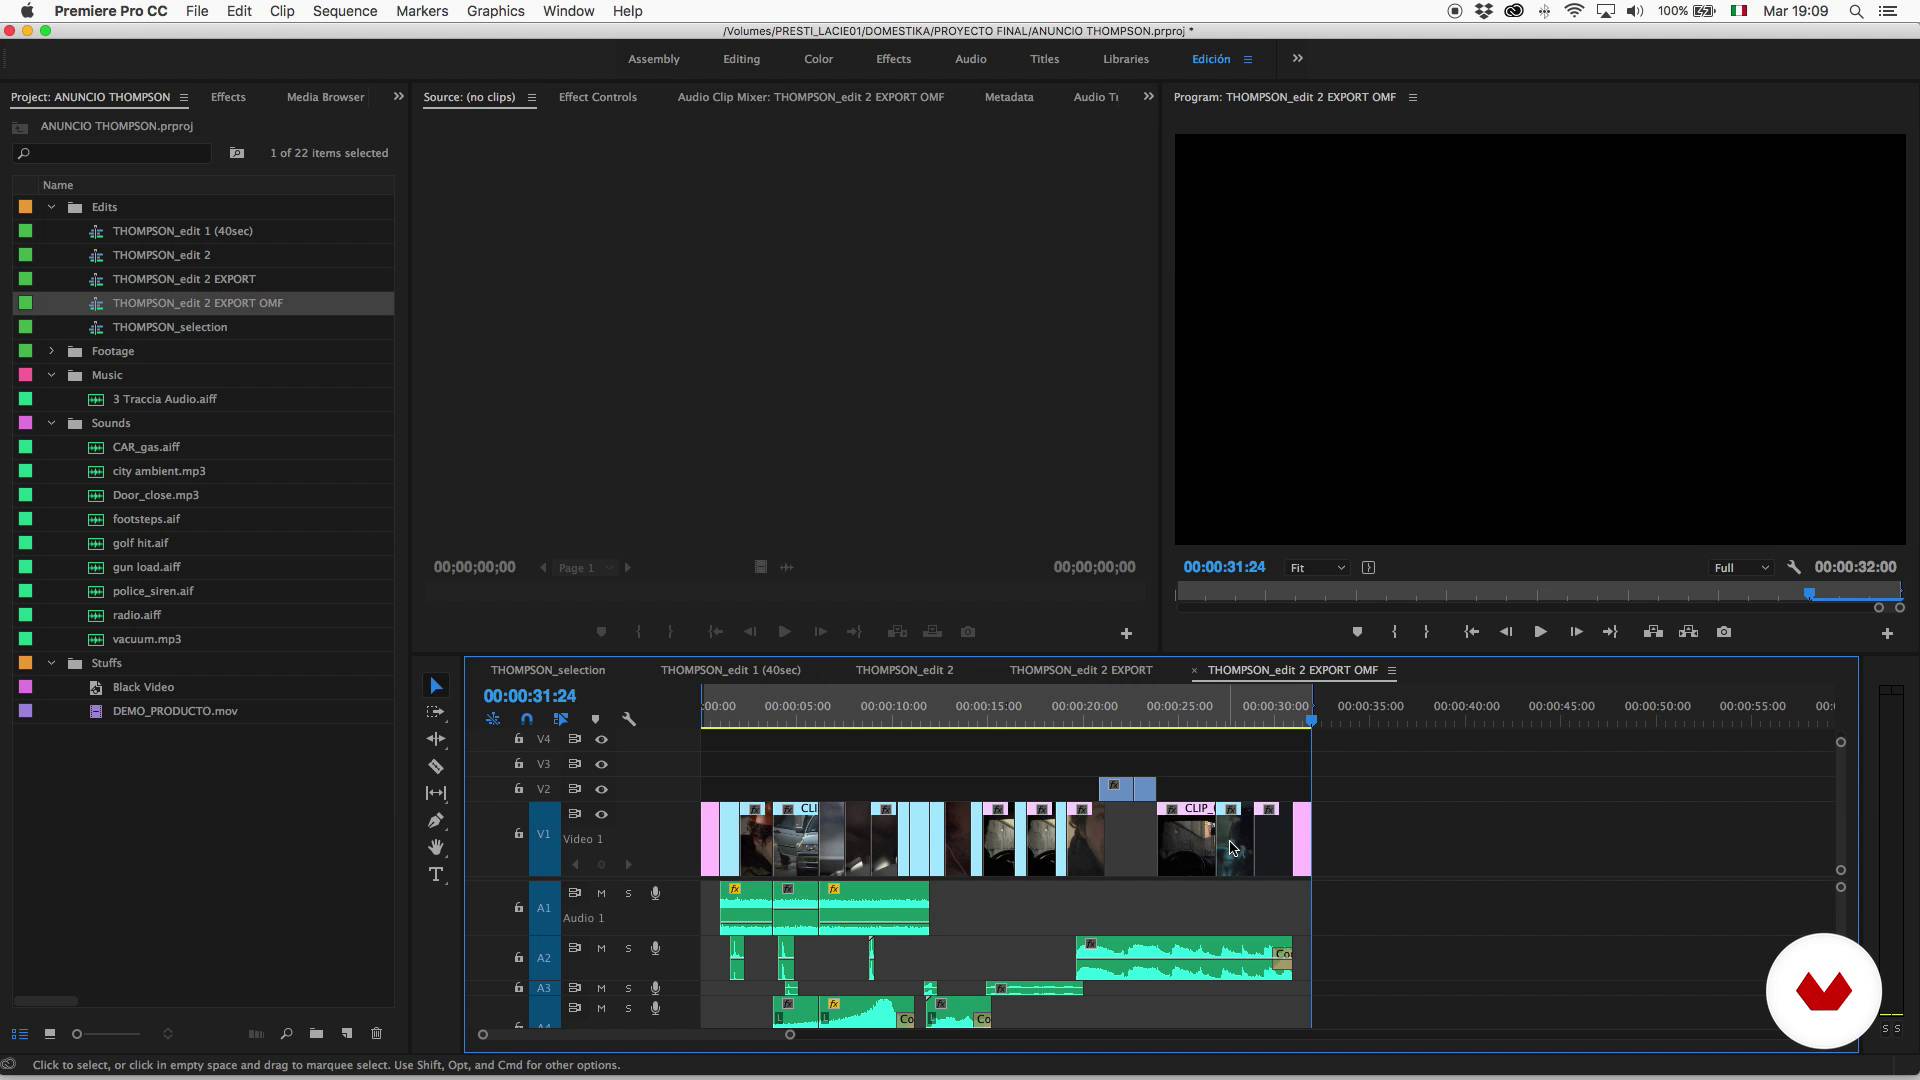
Task: Open Program monitor button editor plus
Action: pyautogui.click(x=1887, y=633)
